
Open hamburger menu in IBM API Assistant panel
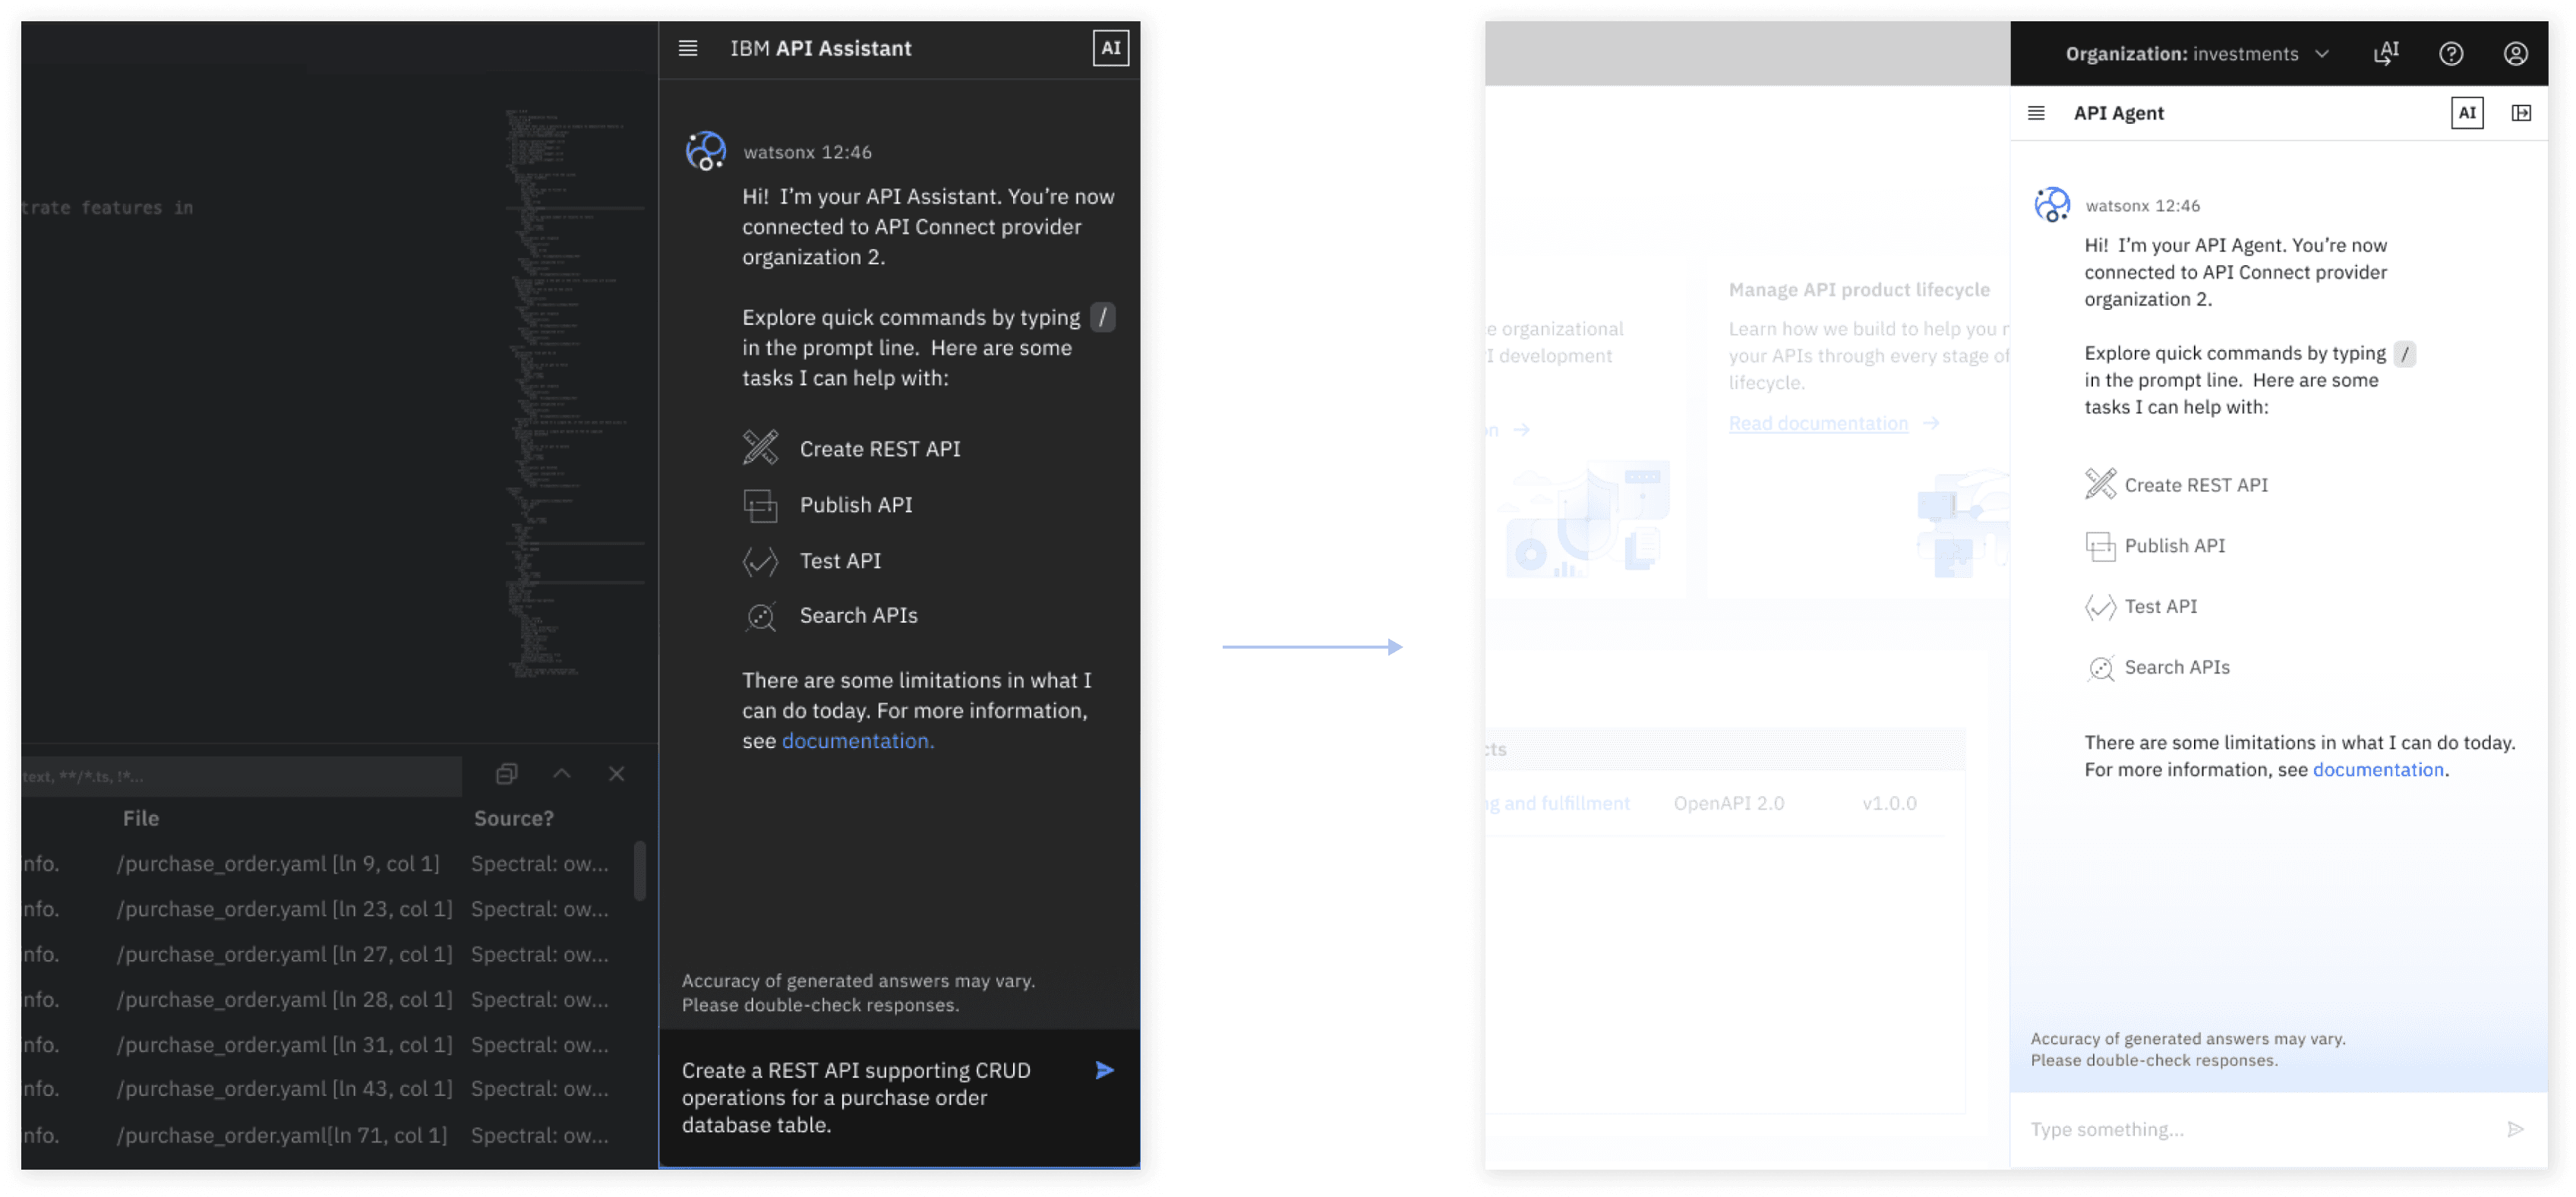coord(688,48)
